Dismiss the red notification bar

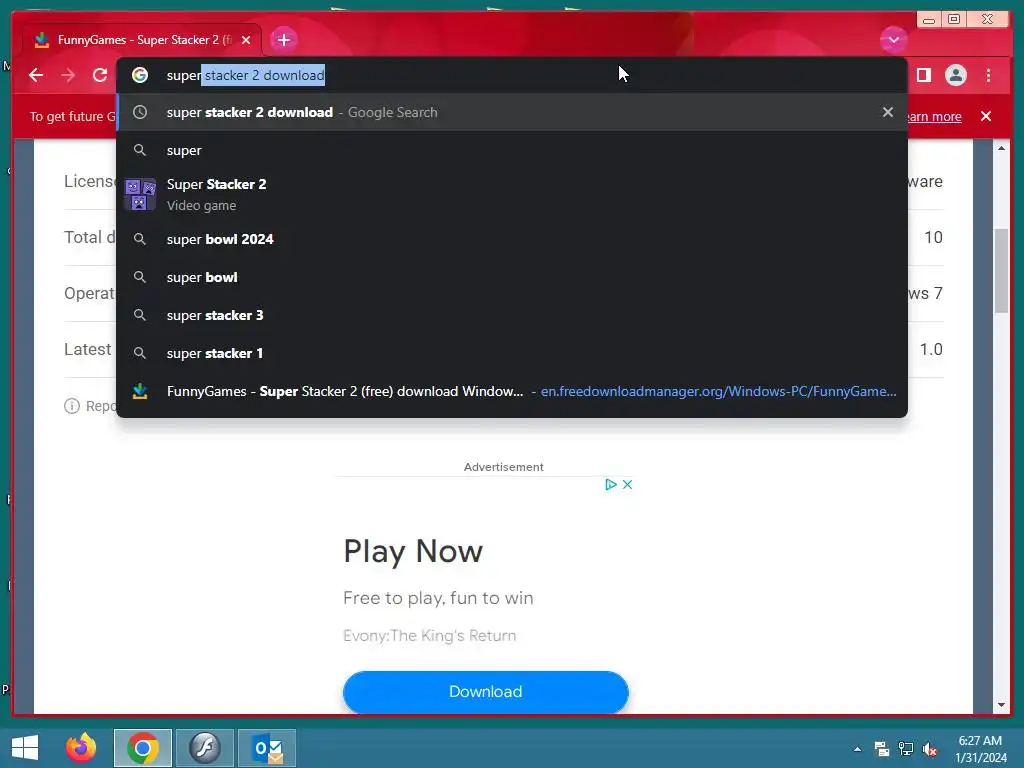point(986,116)
